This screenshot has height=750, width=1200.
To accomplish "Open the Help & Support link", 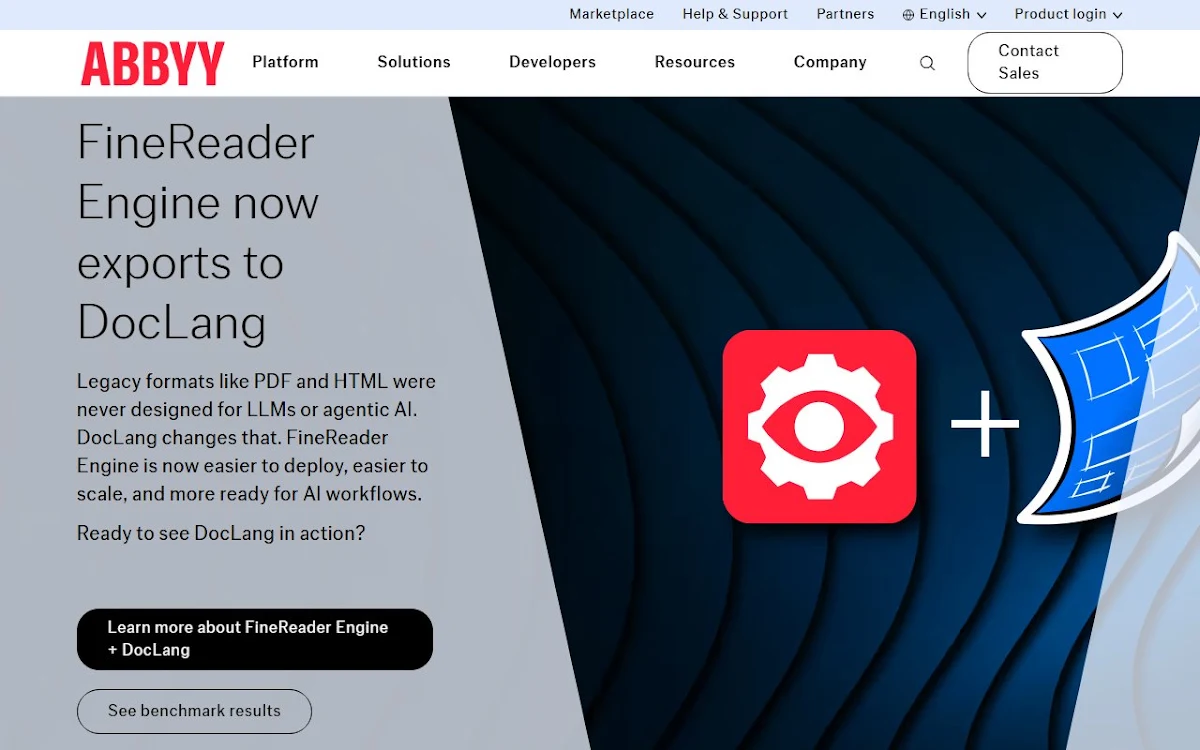I will [735, 14].
